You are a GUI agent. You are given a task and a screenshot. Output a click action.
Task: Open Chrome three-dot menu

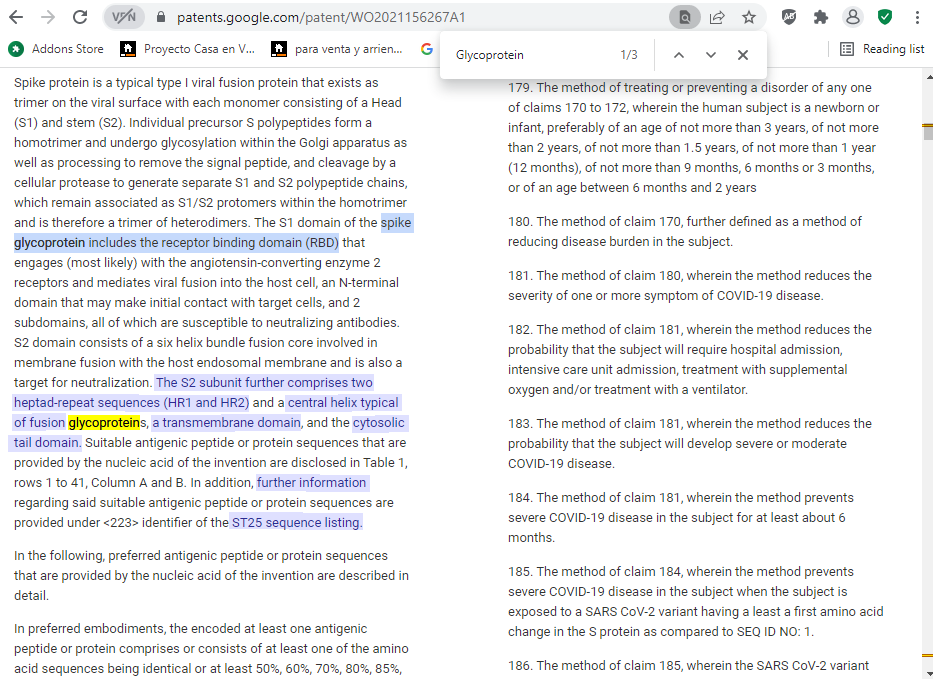coord(917,17)
